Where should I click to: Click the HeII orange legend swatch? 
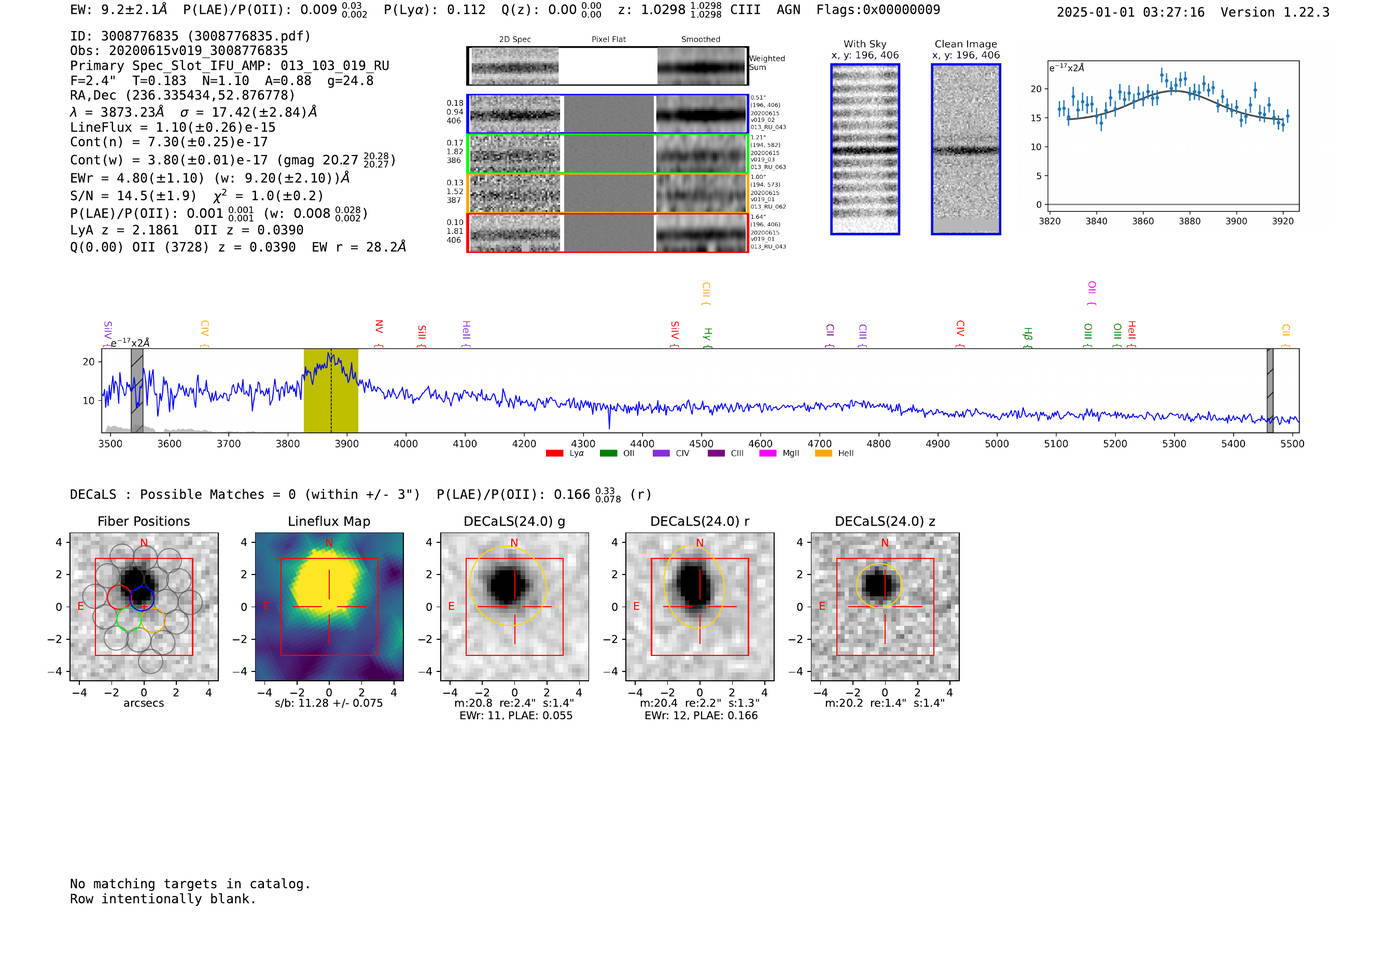824,454
